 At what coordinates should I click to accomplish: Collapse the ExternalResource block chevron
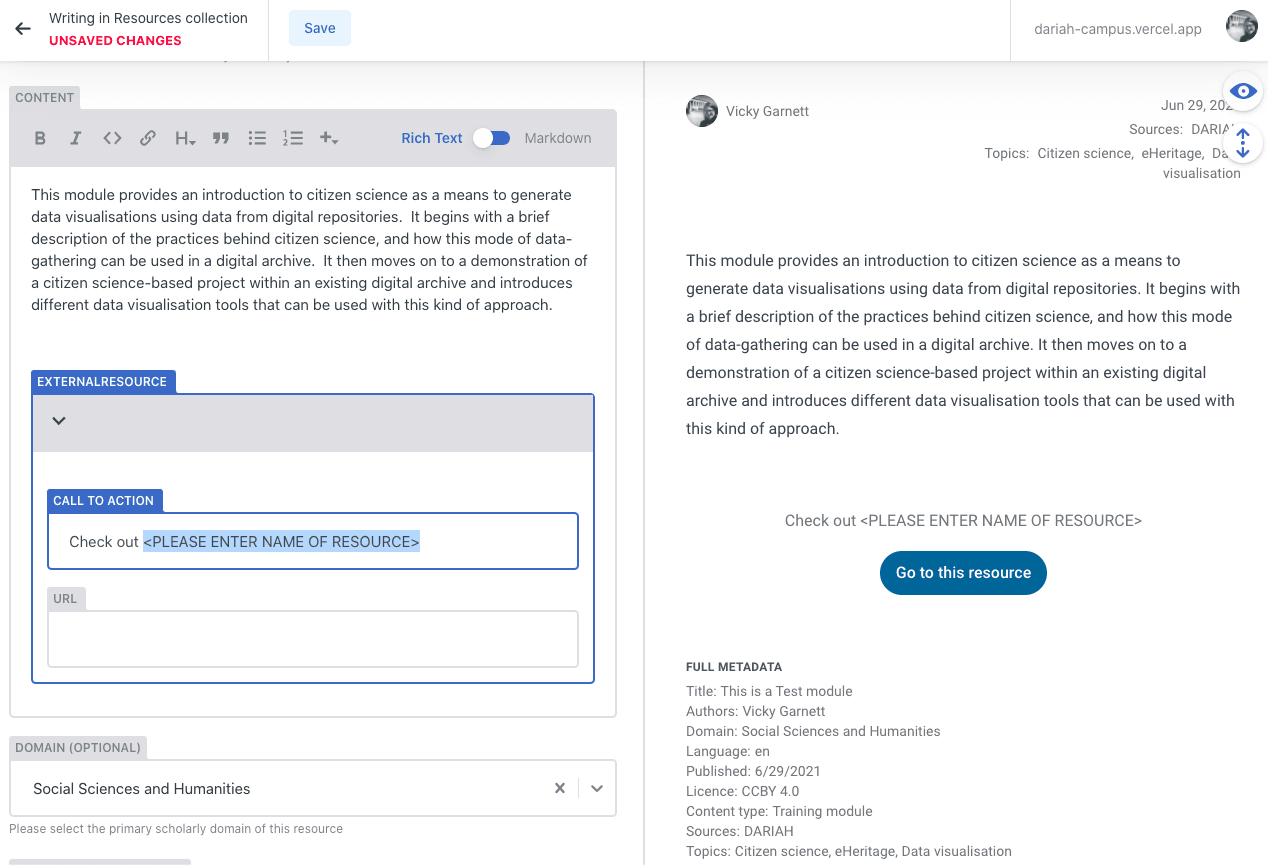pos(59,421)
